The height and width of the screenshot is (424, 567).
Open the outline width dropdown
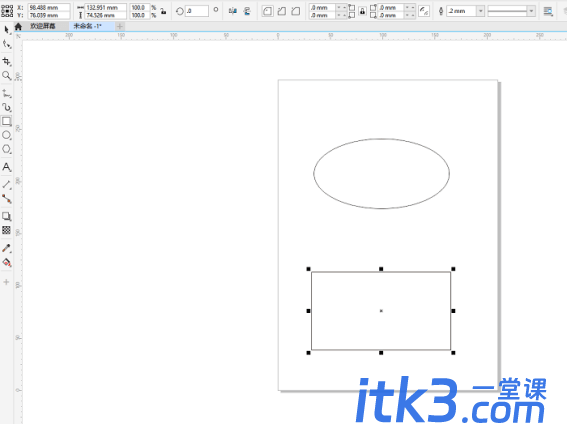coord(480,11)
